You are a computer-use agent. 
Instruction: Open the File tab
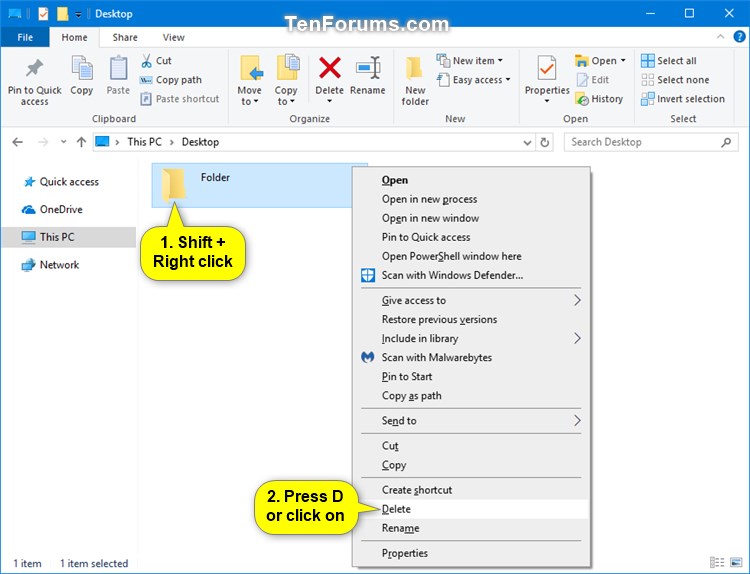(x=25, y=37)
